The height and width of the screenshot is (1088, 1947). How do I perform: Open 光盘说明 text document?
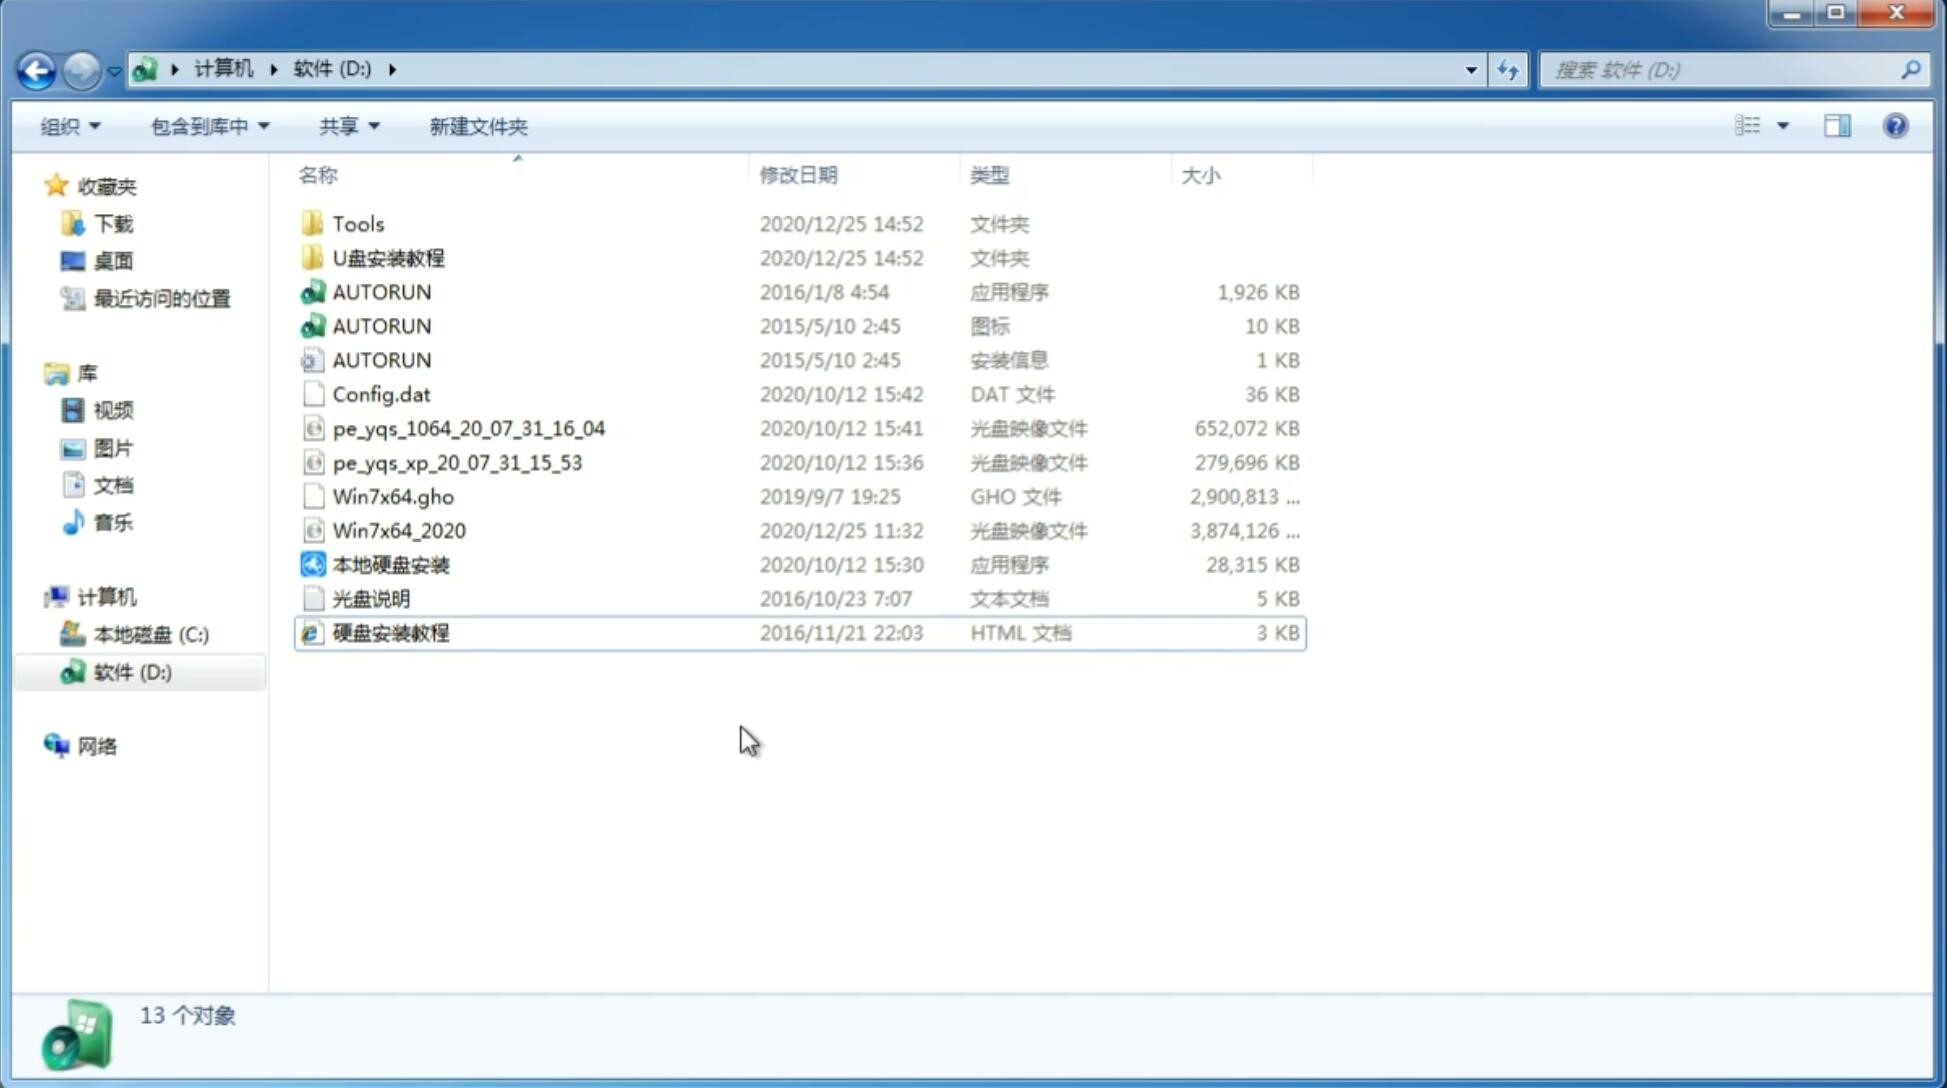[370, 597]
